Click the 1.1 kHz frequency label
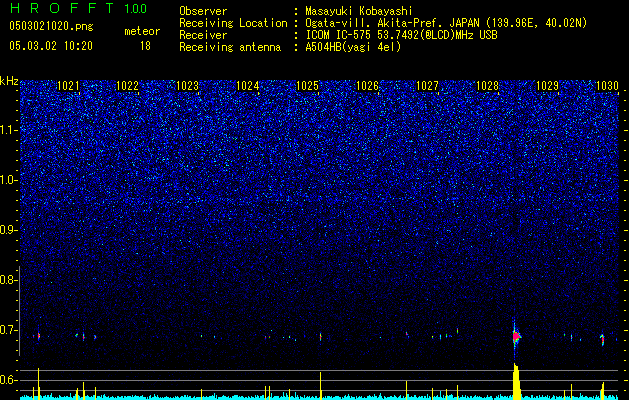Viewport: 629px width, 400px height. tap(8, 130)
